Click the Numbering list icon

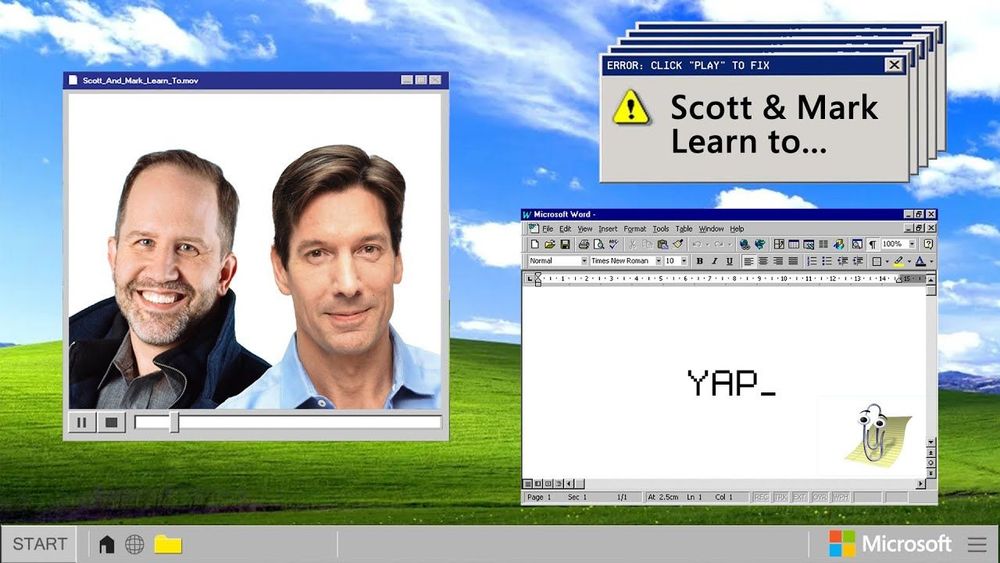(x=812, y=261)
